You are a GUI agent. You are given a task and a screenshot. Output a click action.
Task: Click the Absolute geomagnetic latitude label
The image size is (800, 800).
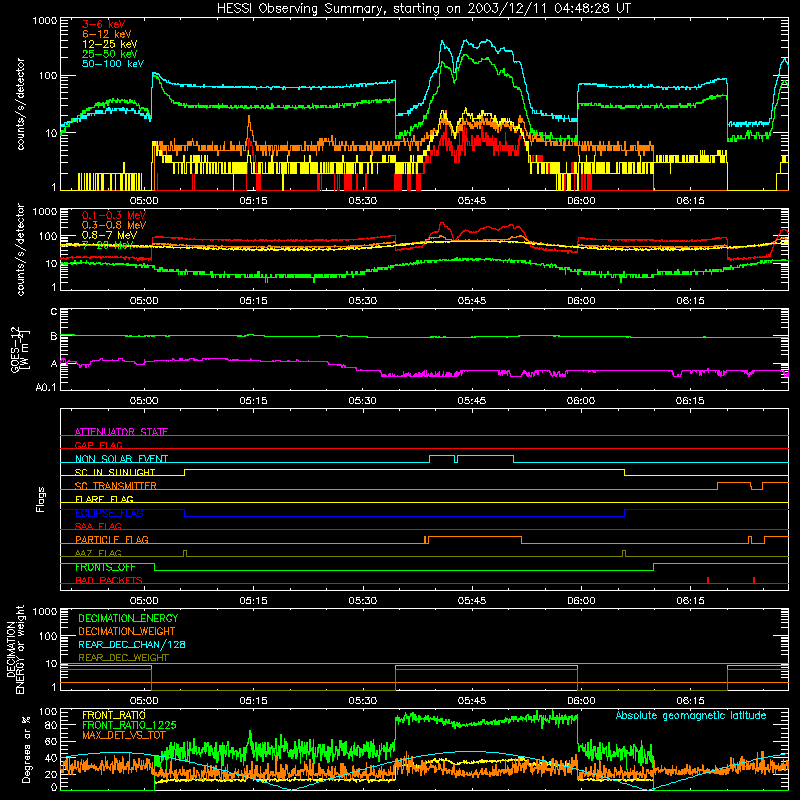(691, 715)
